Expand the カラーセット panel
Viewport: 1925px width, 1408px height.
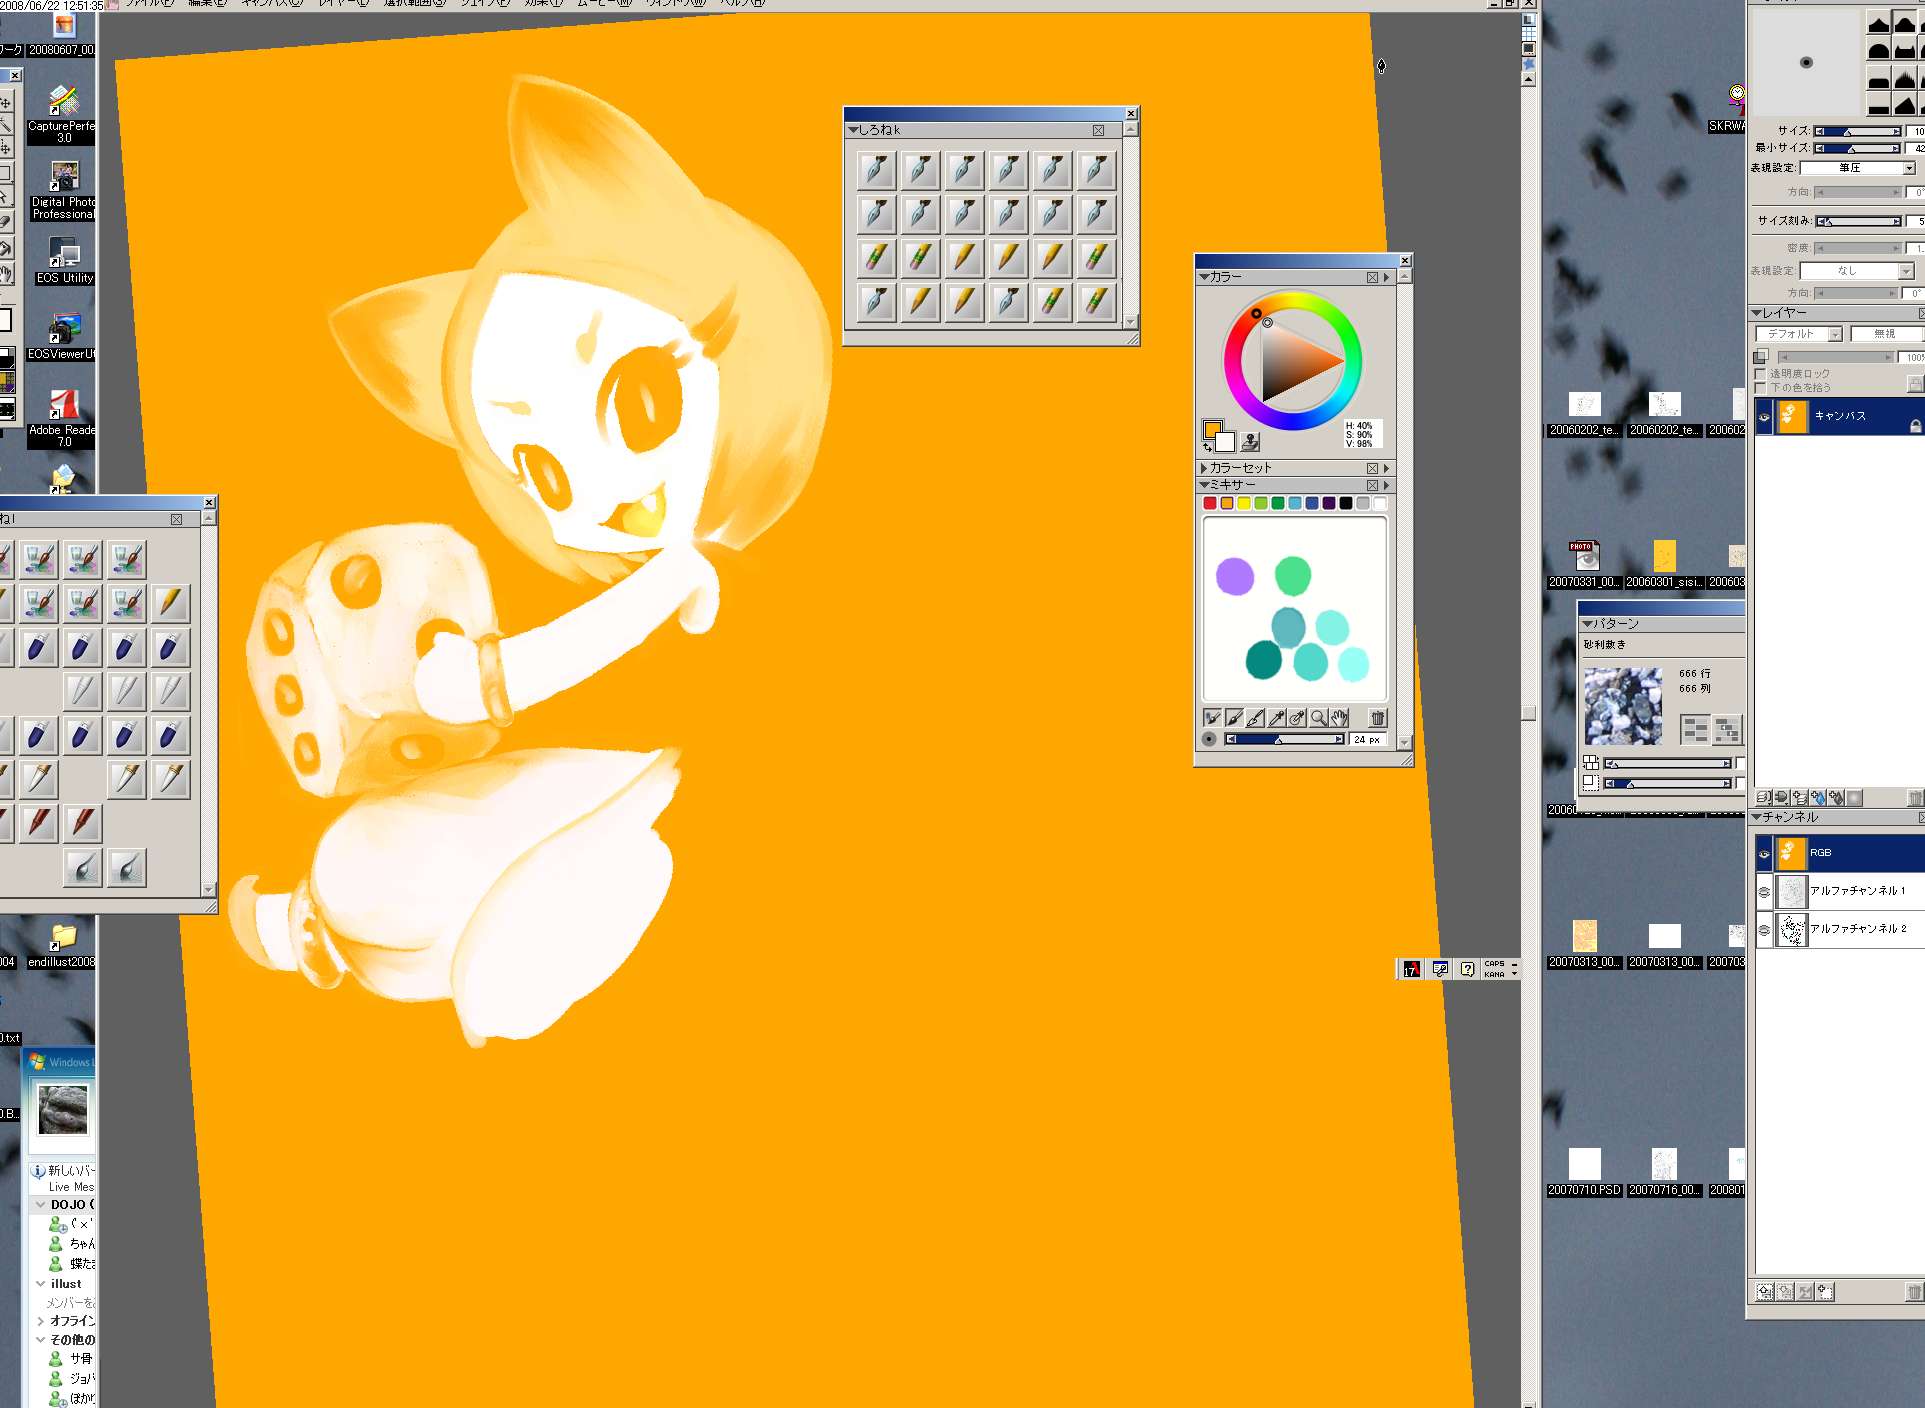1204,468
